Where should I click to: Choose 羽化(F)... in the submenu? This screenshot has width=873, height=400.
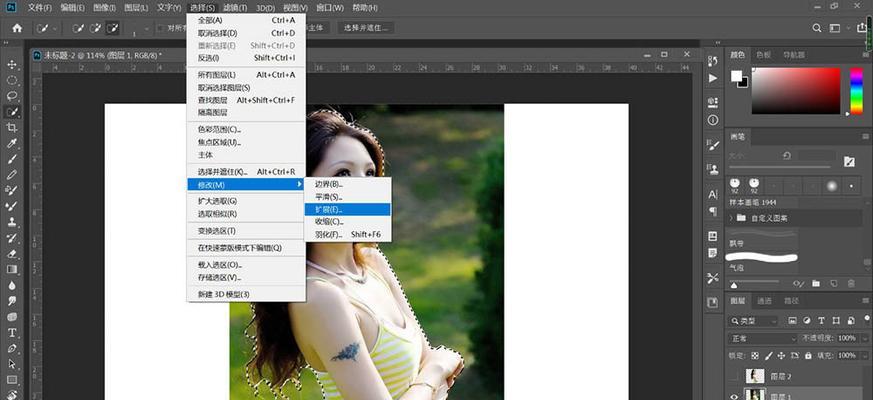pyautogui.click(x=347, y=235)
